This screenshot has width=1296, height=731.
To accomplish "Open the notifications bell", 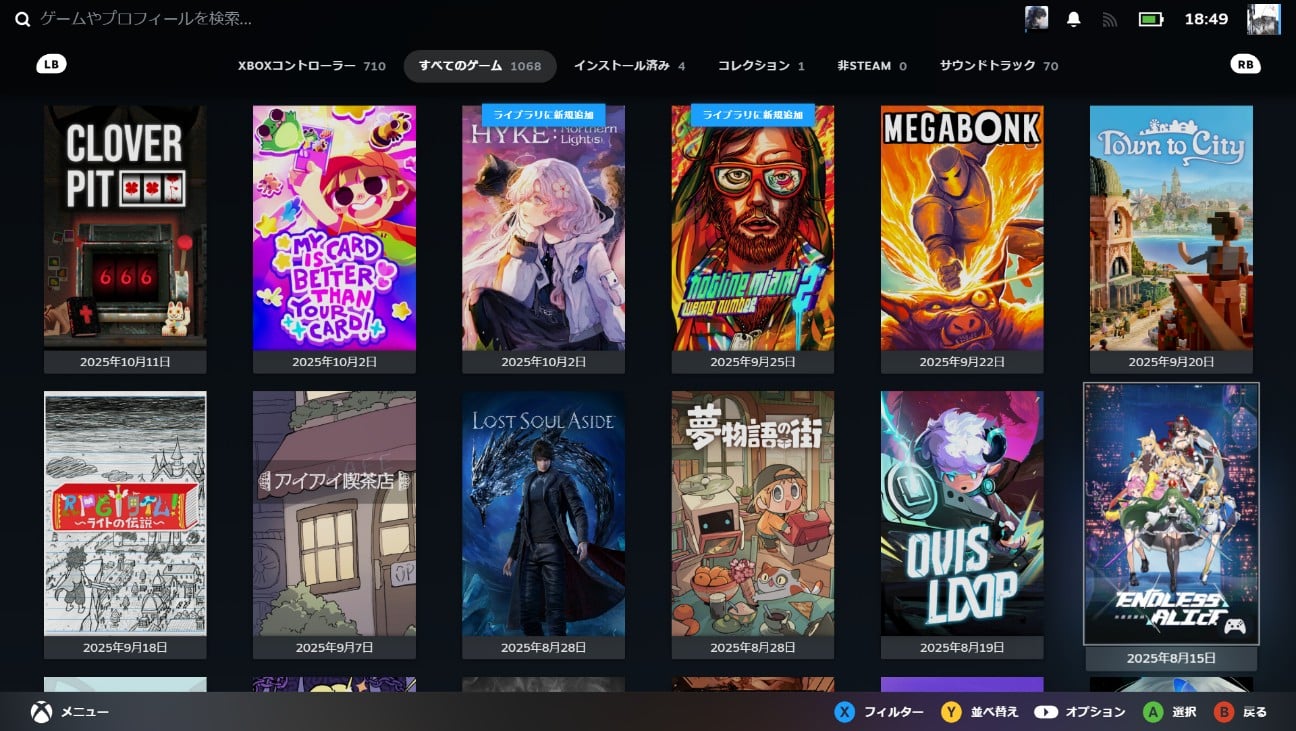I will coord(1074,19).
